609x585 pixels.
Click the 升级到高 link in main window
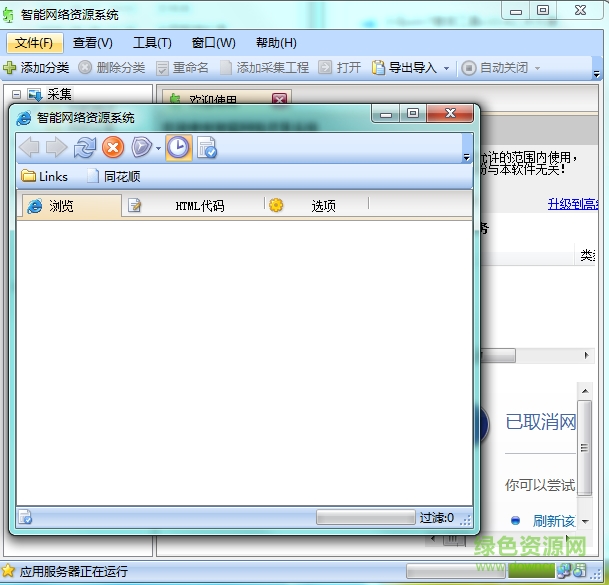click(x=573, y=204)
